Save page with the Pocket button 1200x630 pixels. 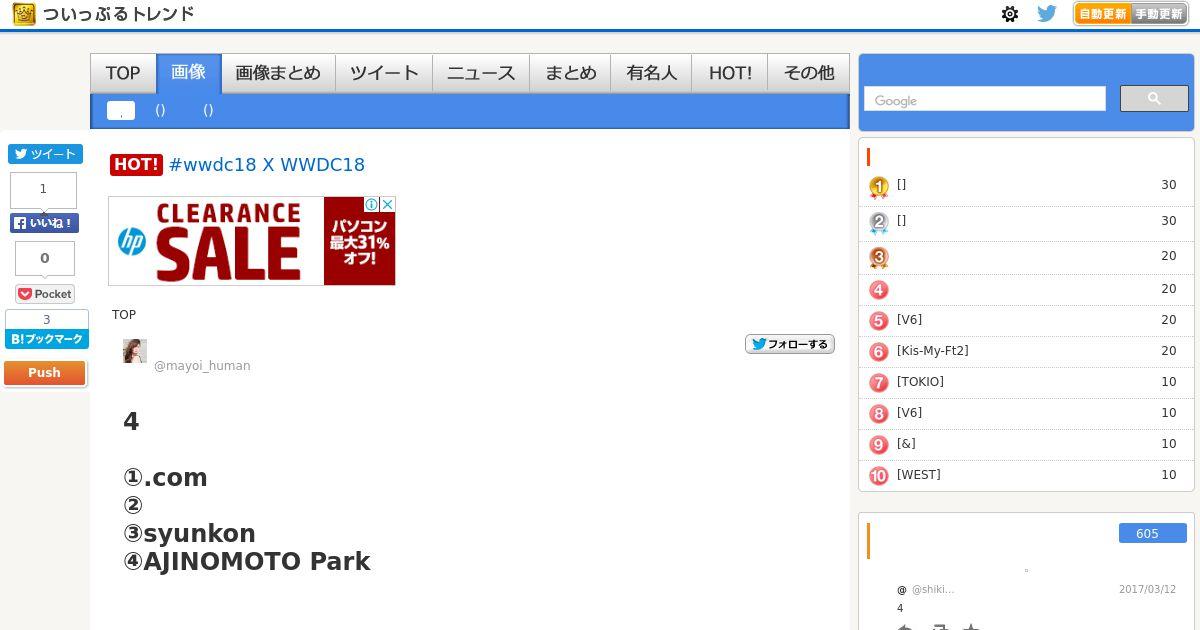point(45,294)
